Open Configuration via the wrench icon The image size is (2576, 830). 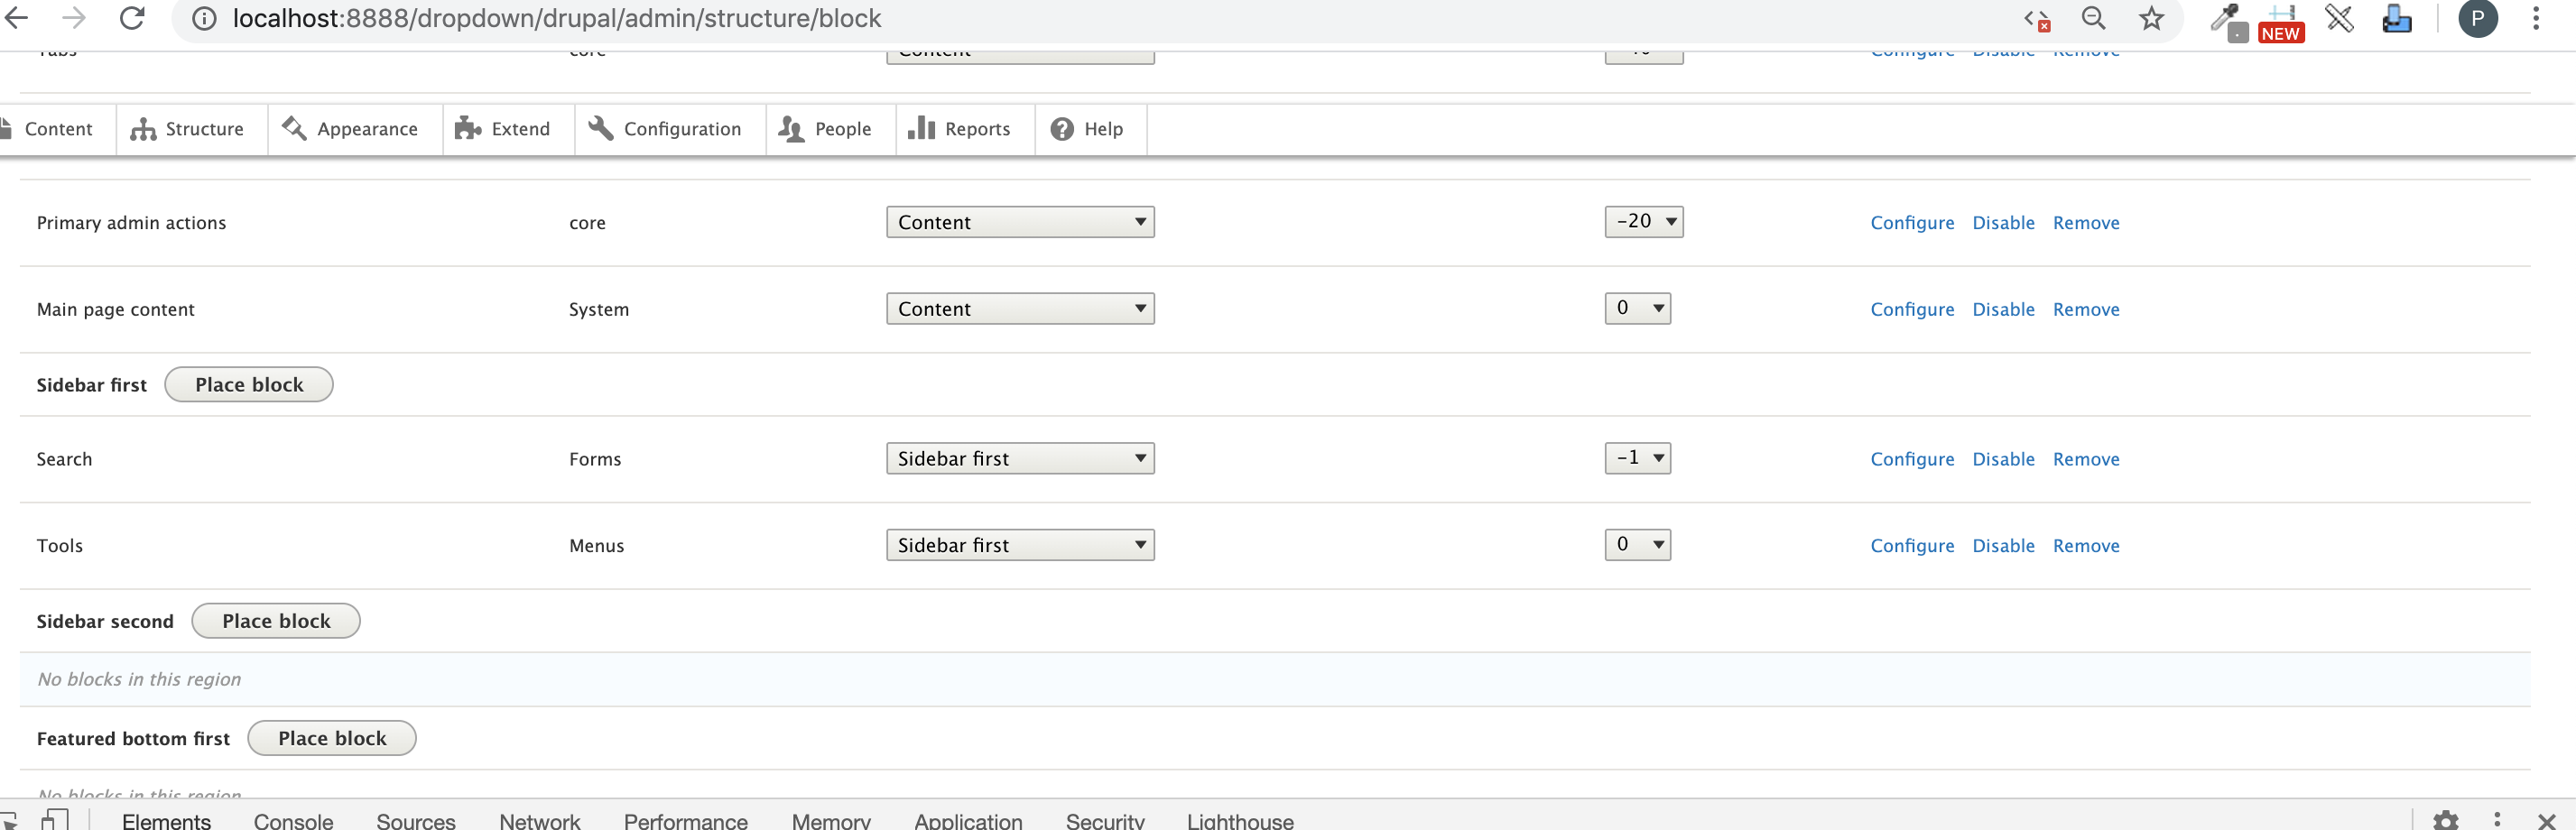[598, 129]
